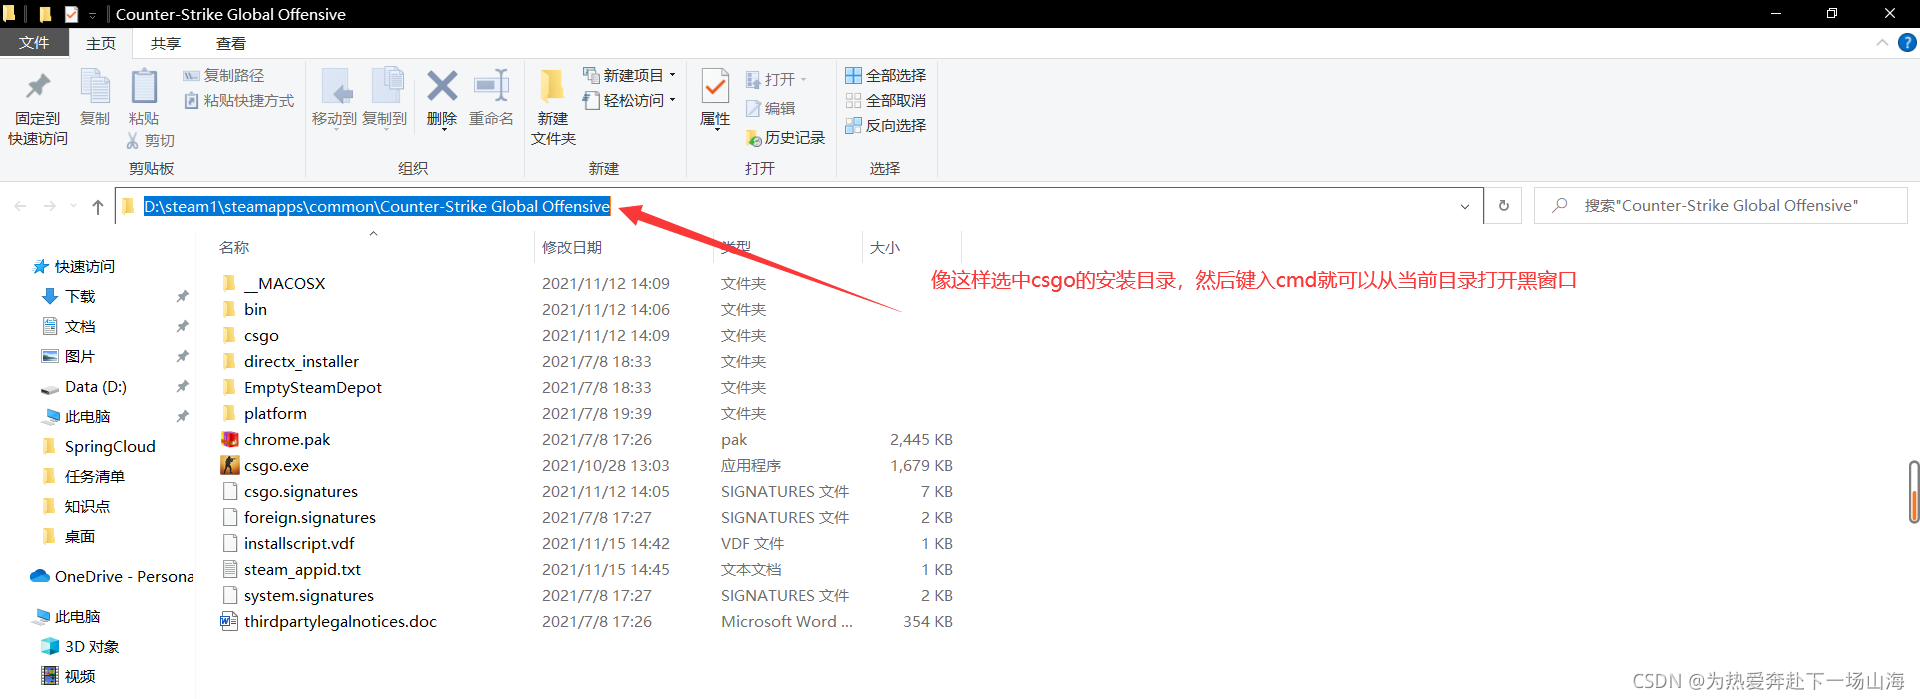Switch to Home (主页) tab

click(x=101, y=43)
